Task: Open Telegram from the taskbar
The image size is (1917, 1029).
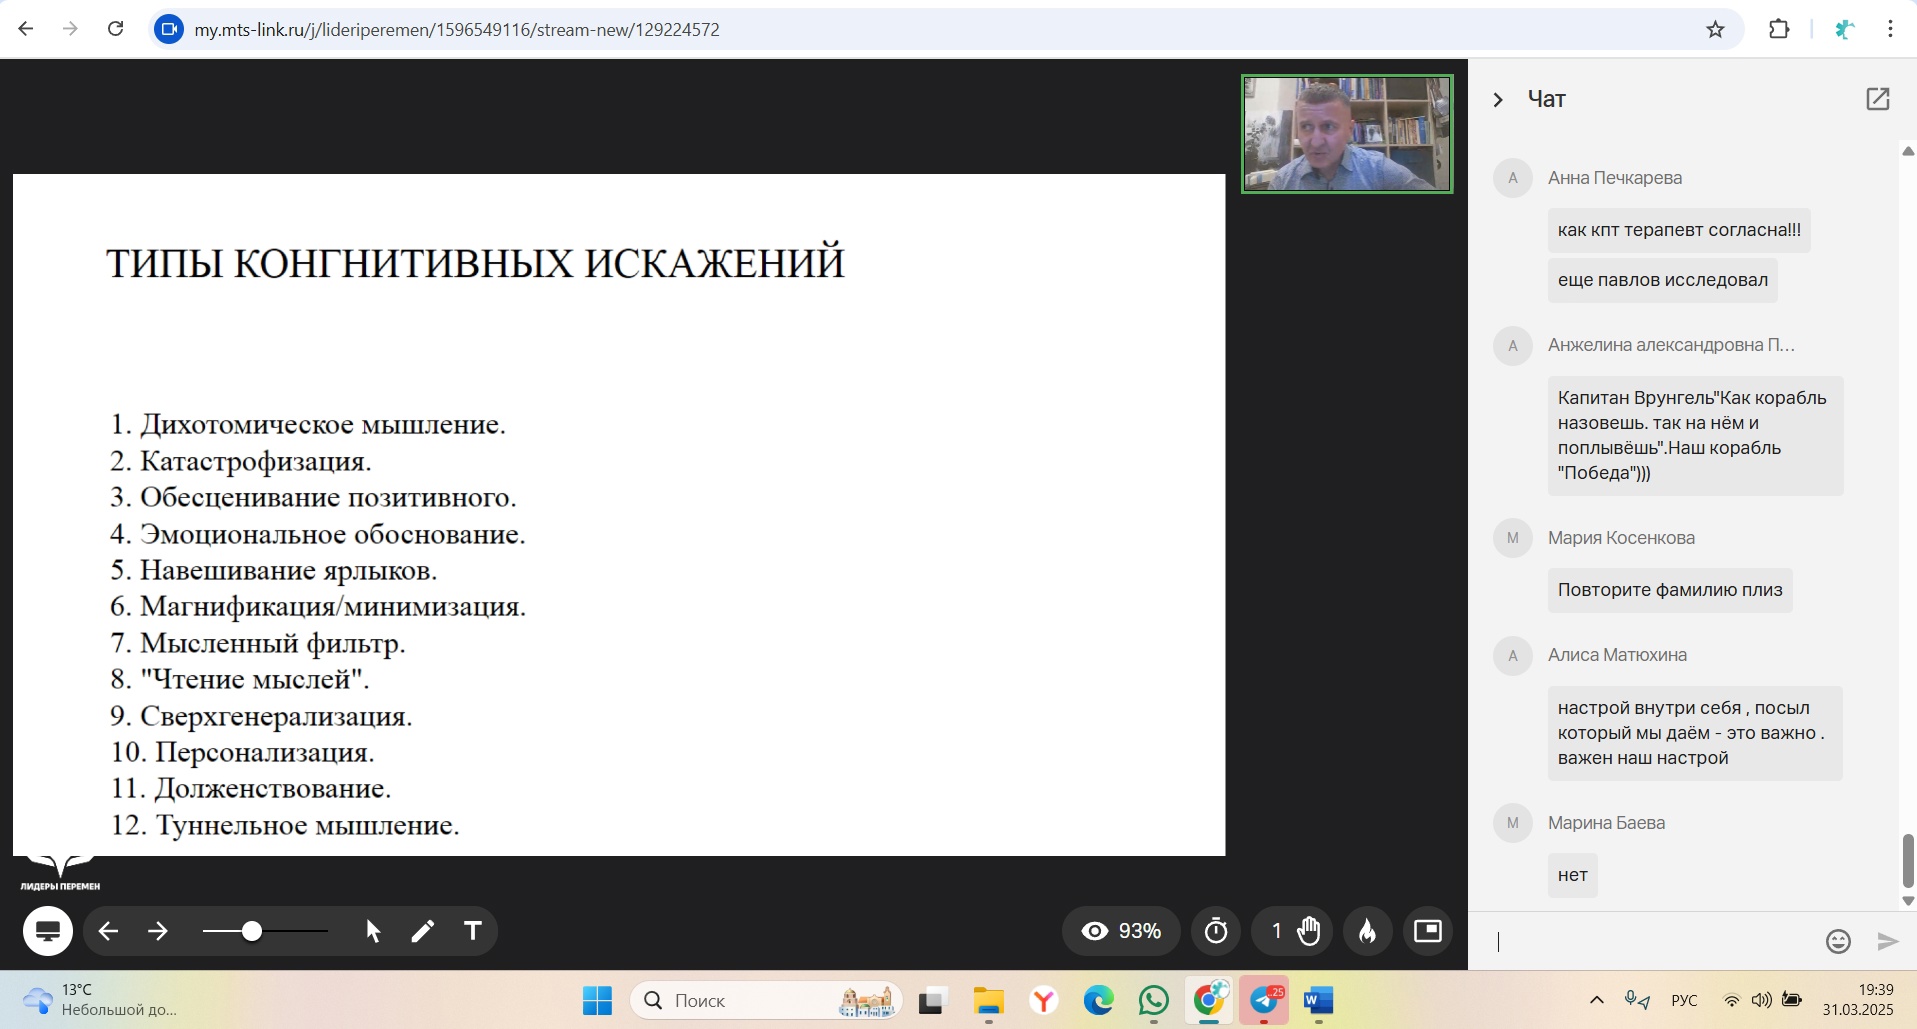Action: point(1265,1000)
